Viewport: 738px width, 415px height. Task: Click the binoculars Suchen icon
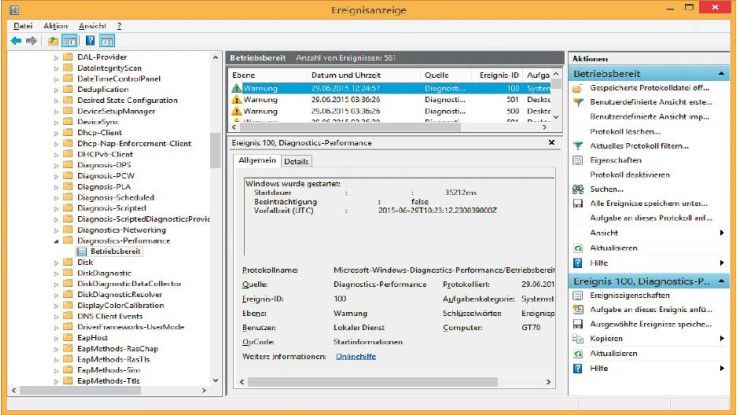click(578, 188)
